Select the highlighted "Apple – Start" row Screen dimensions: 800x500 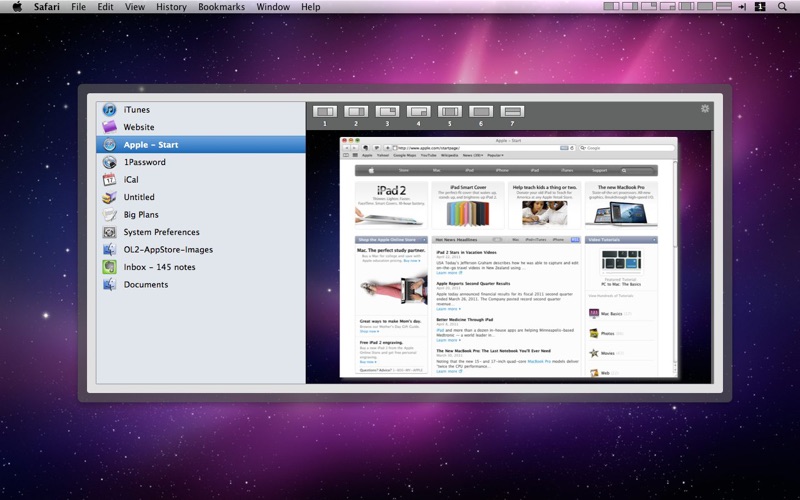(201, 144)
